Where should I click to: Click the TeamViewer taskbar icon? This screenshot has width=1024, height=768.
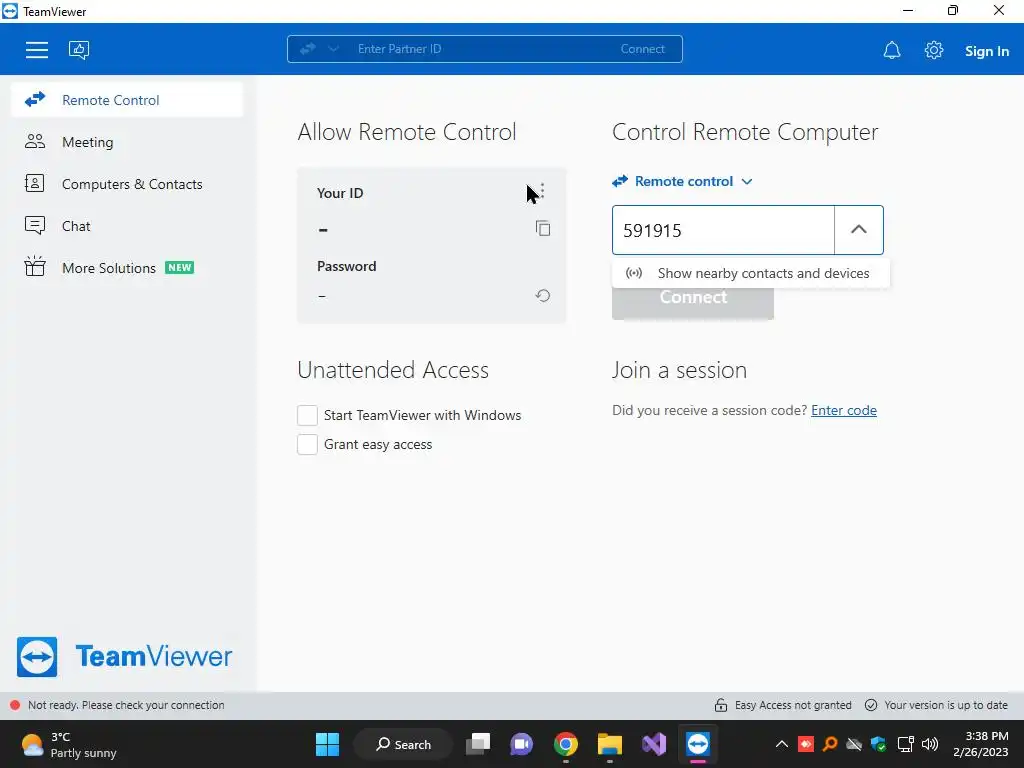pyautogui.click(x=697, y=744)
